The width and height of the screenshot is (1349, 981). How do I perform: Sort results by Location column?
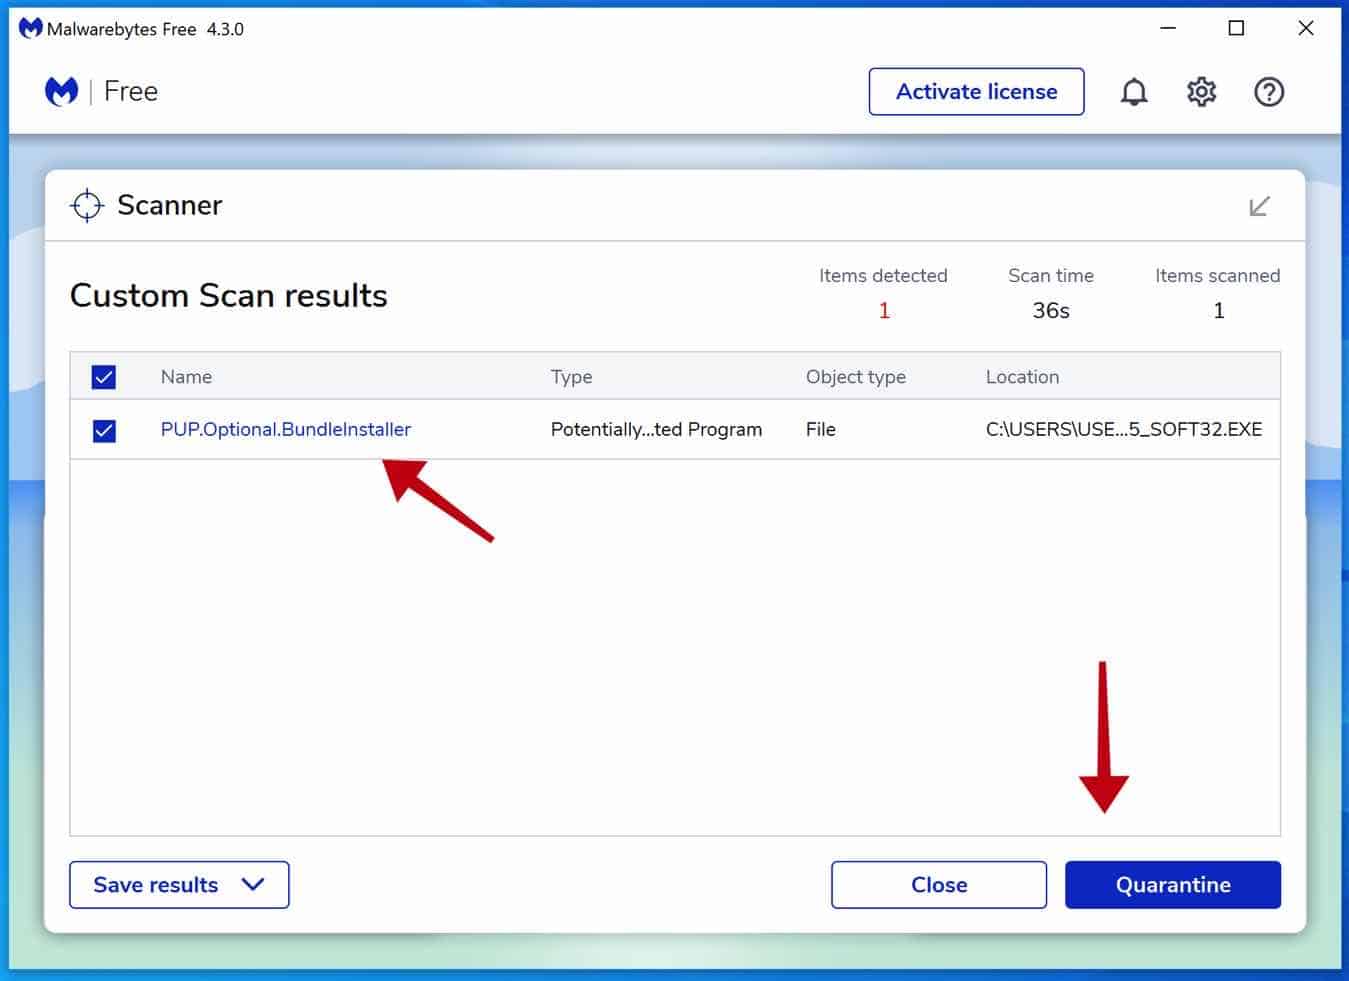tap(1021, 377)
